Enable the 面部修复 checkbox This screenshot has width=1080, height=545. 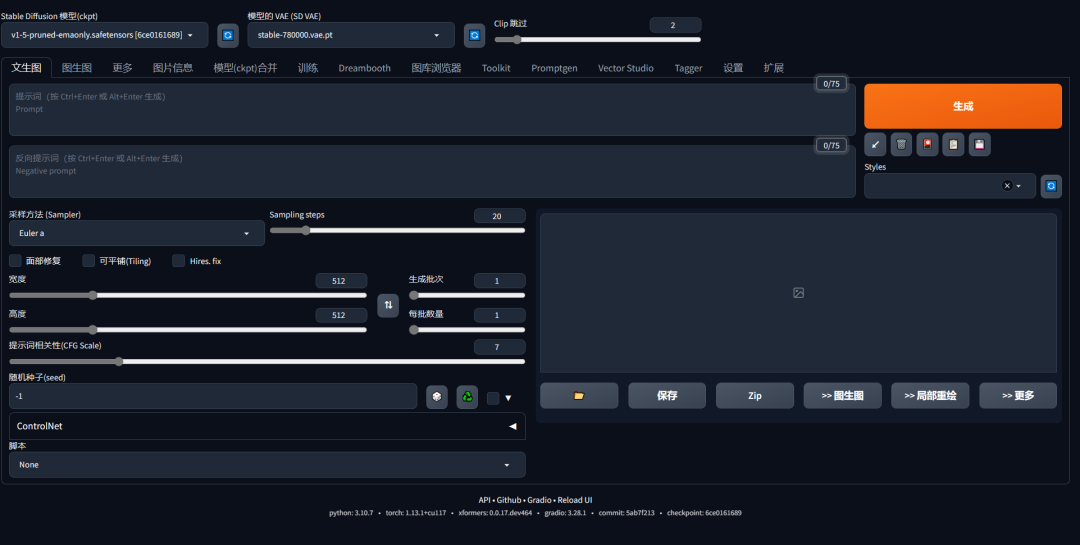tap(15, 260)
